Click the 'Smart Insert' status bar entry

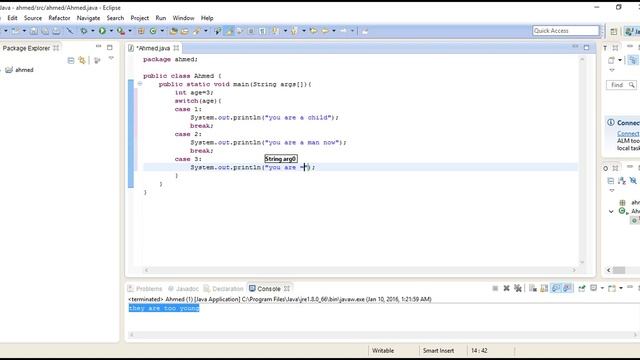(438, 351)
